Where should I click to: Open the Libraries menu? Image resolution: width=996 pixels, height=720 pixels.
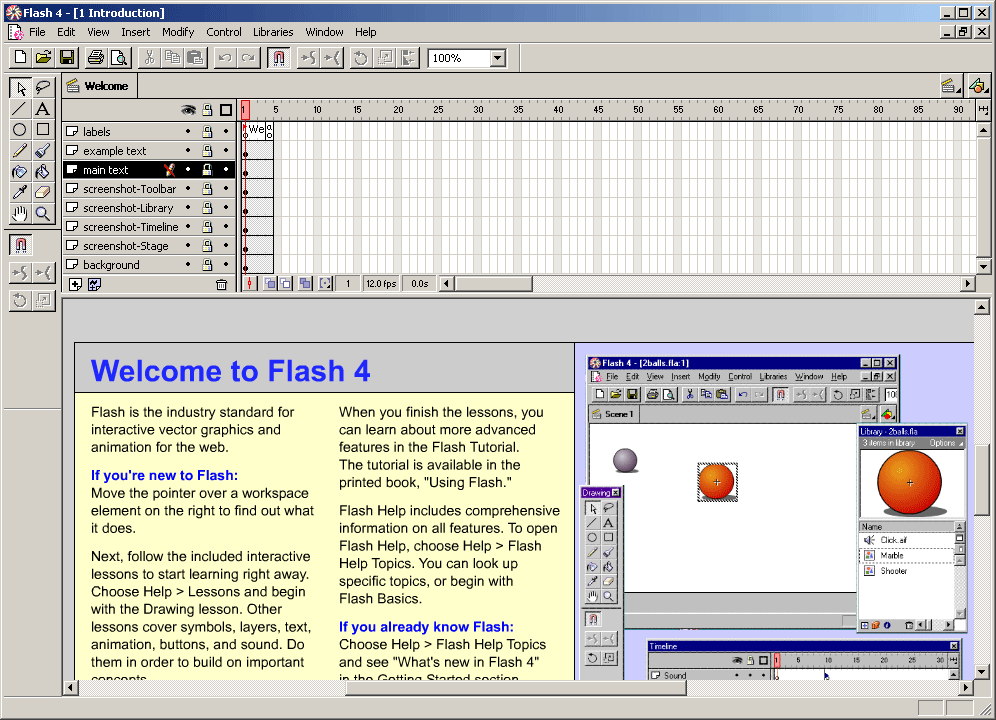tap(273, 32)
